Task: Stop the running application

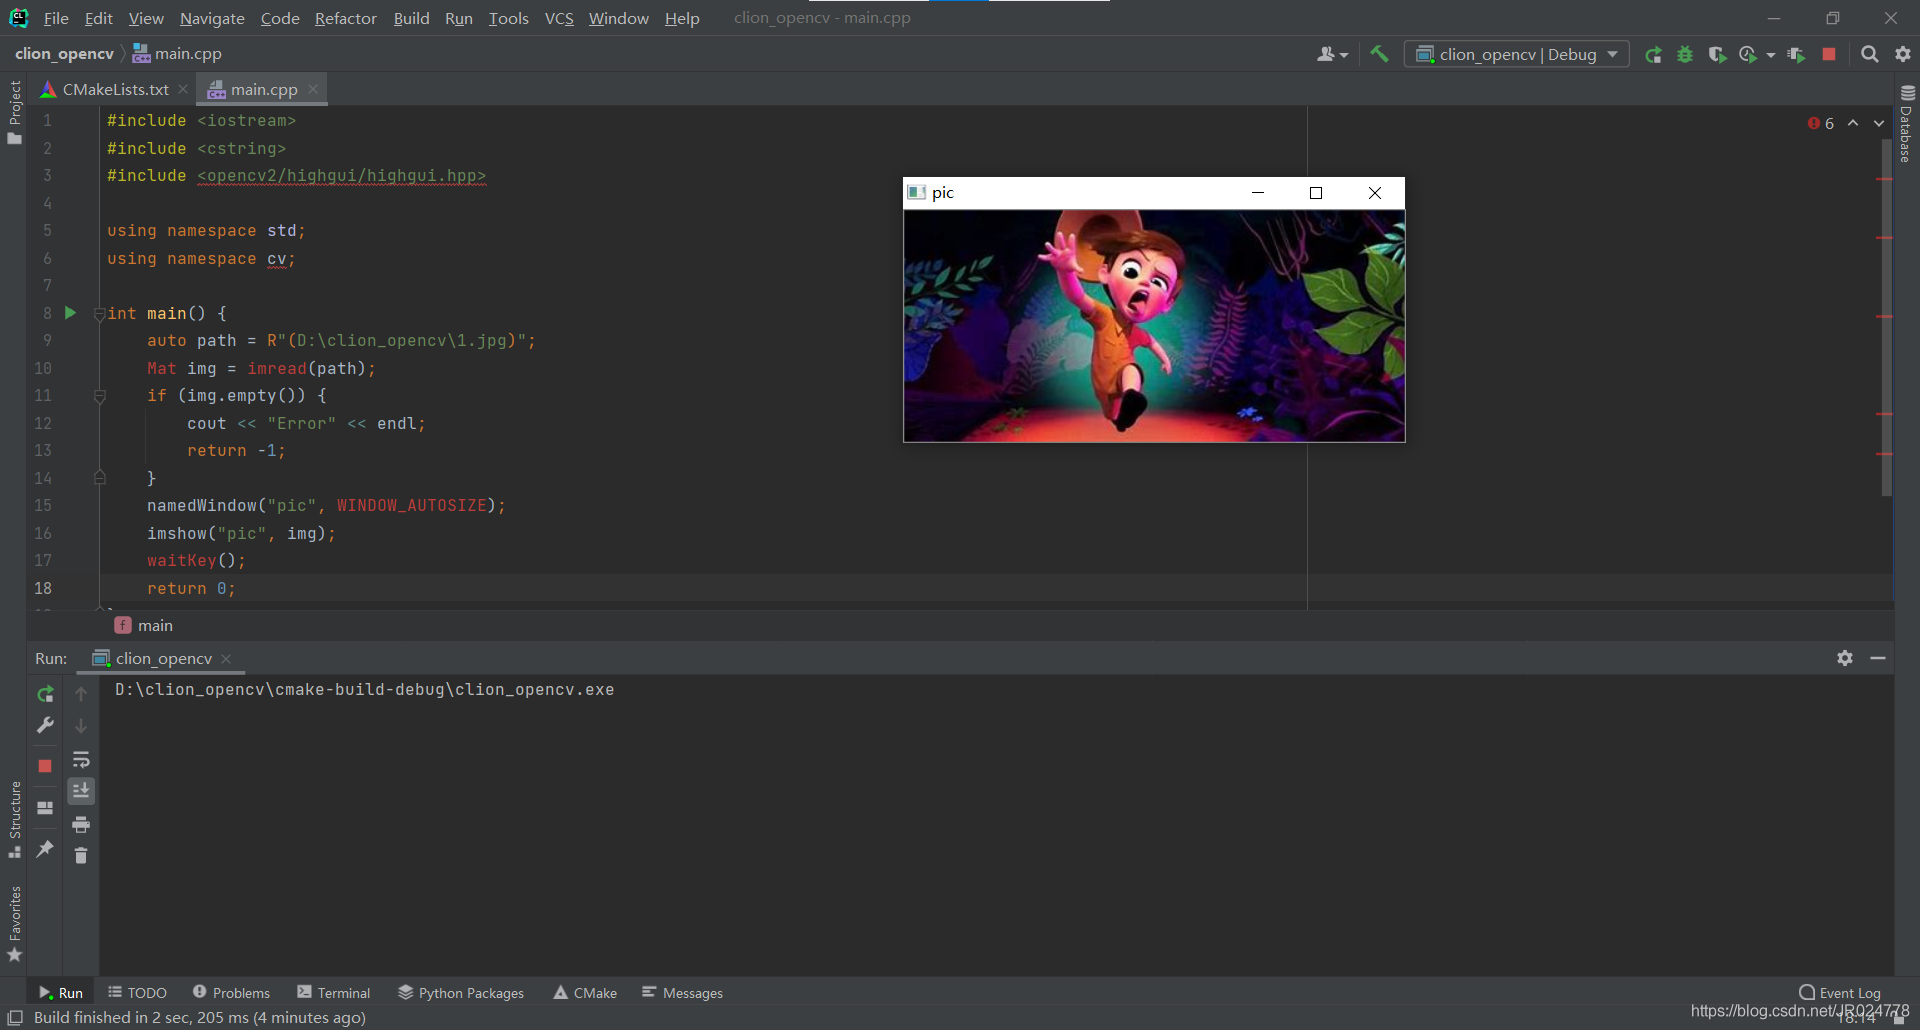Action: [1829, 54]
